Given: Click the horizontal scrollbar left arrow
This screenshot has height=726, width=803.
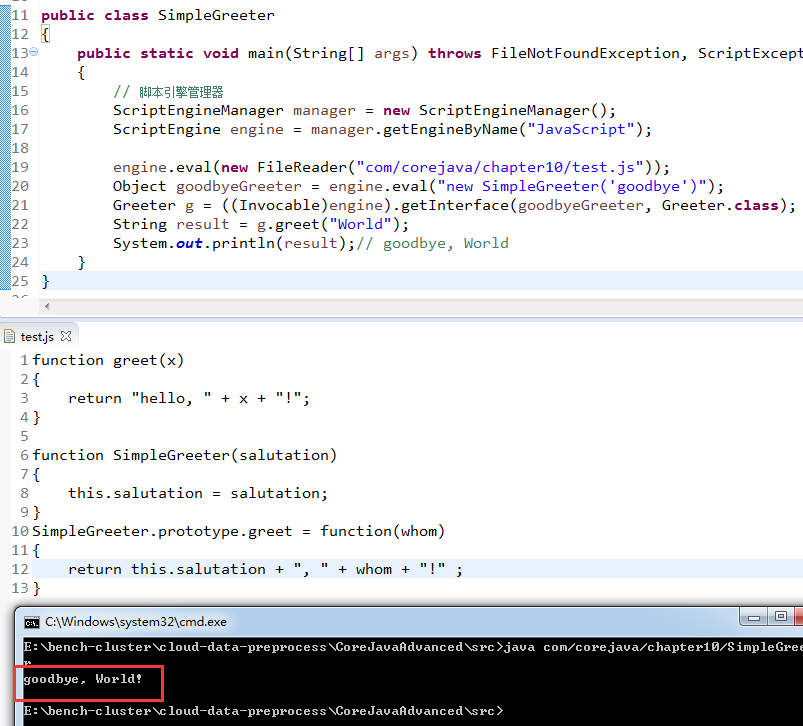Looking at the screenshot, I should 47,306.
